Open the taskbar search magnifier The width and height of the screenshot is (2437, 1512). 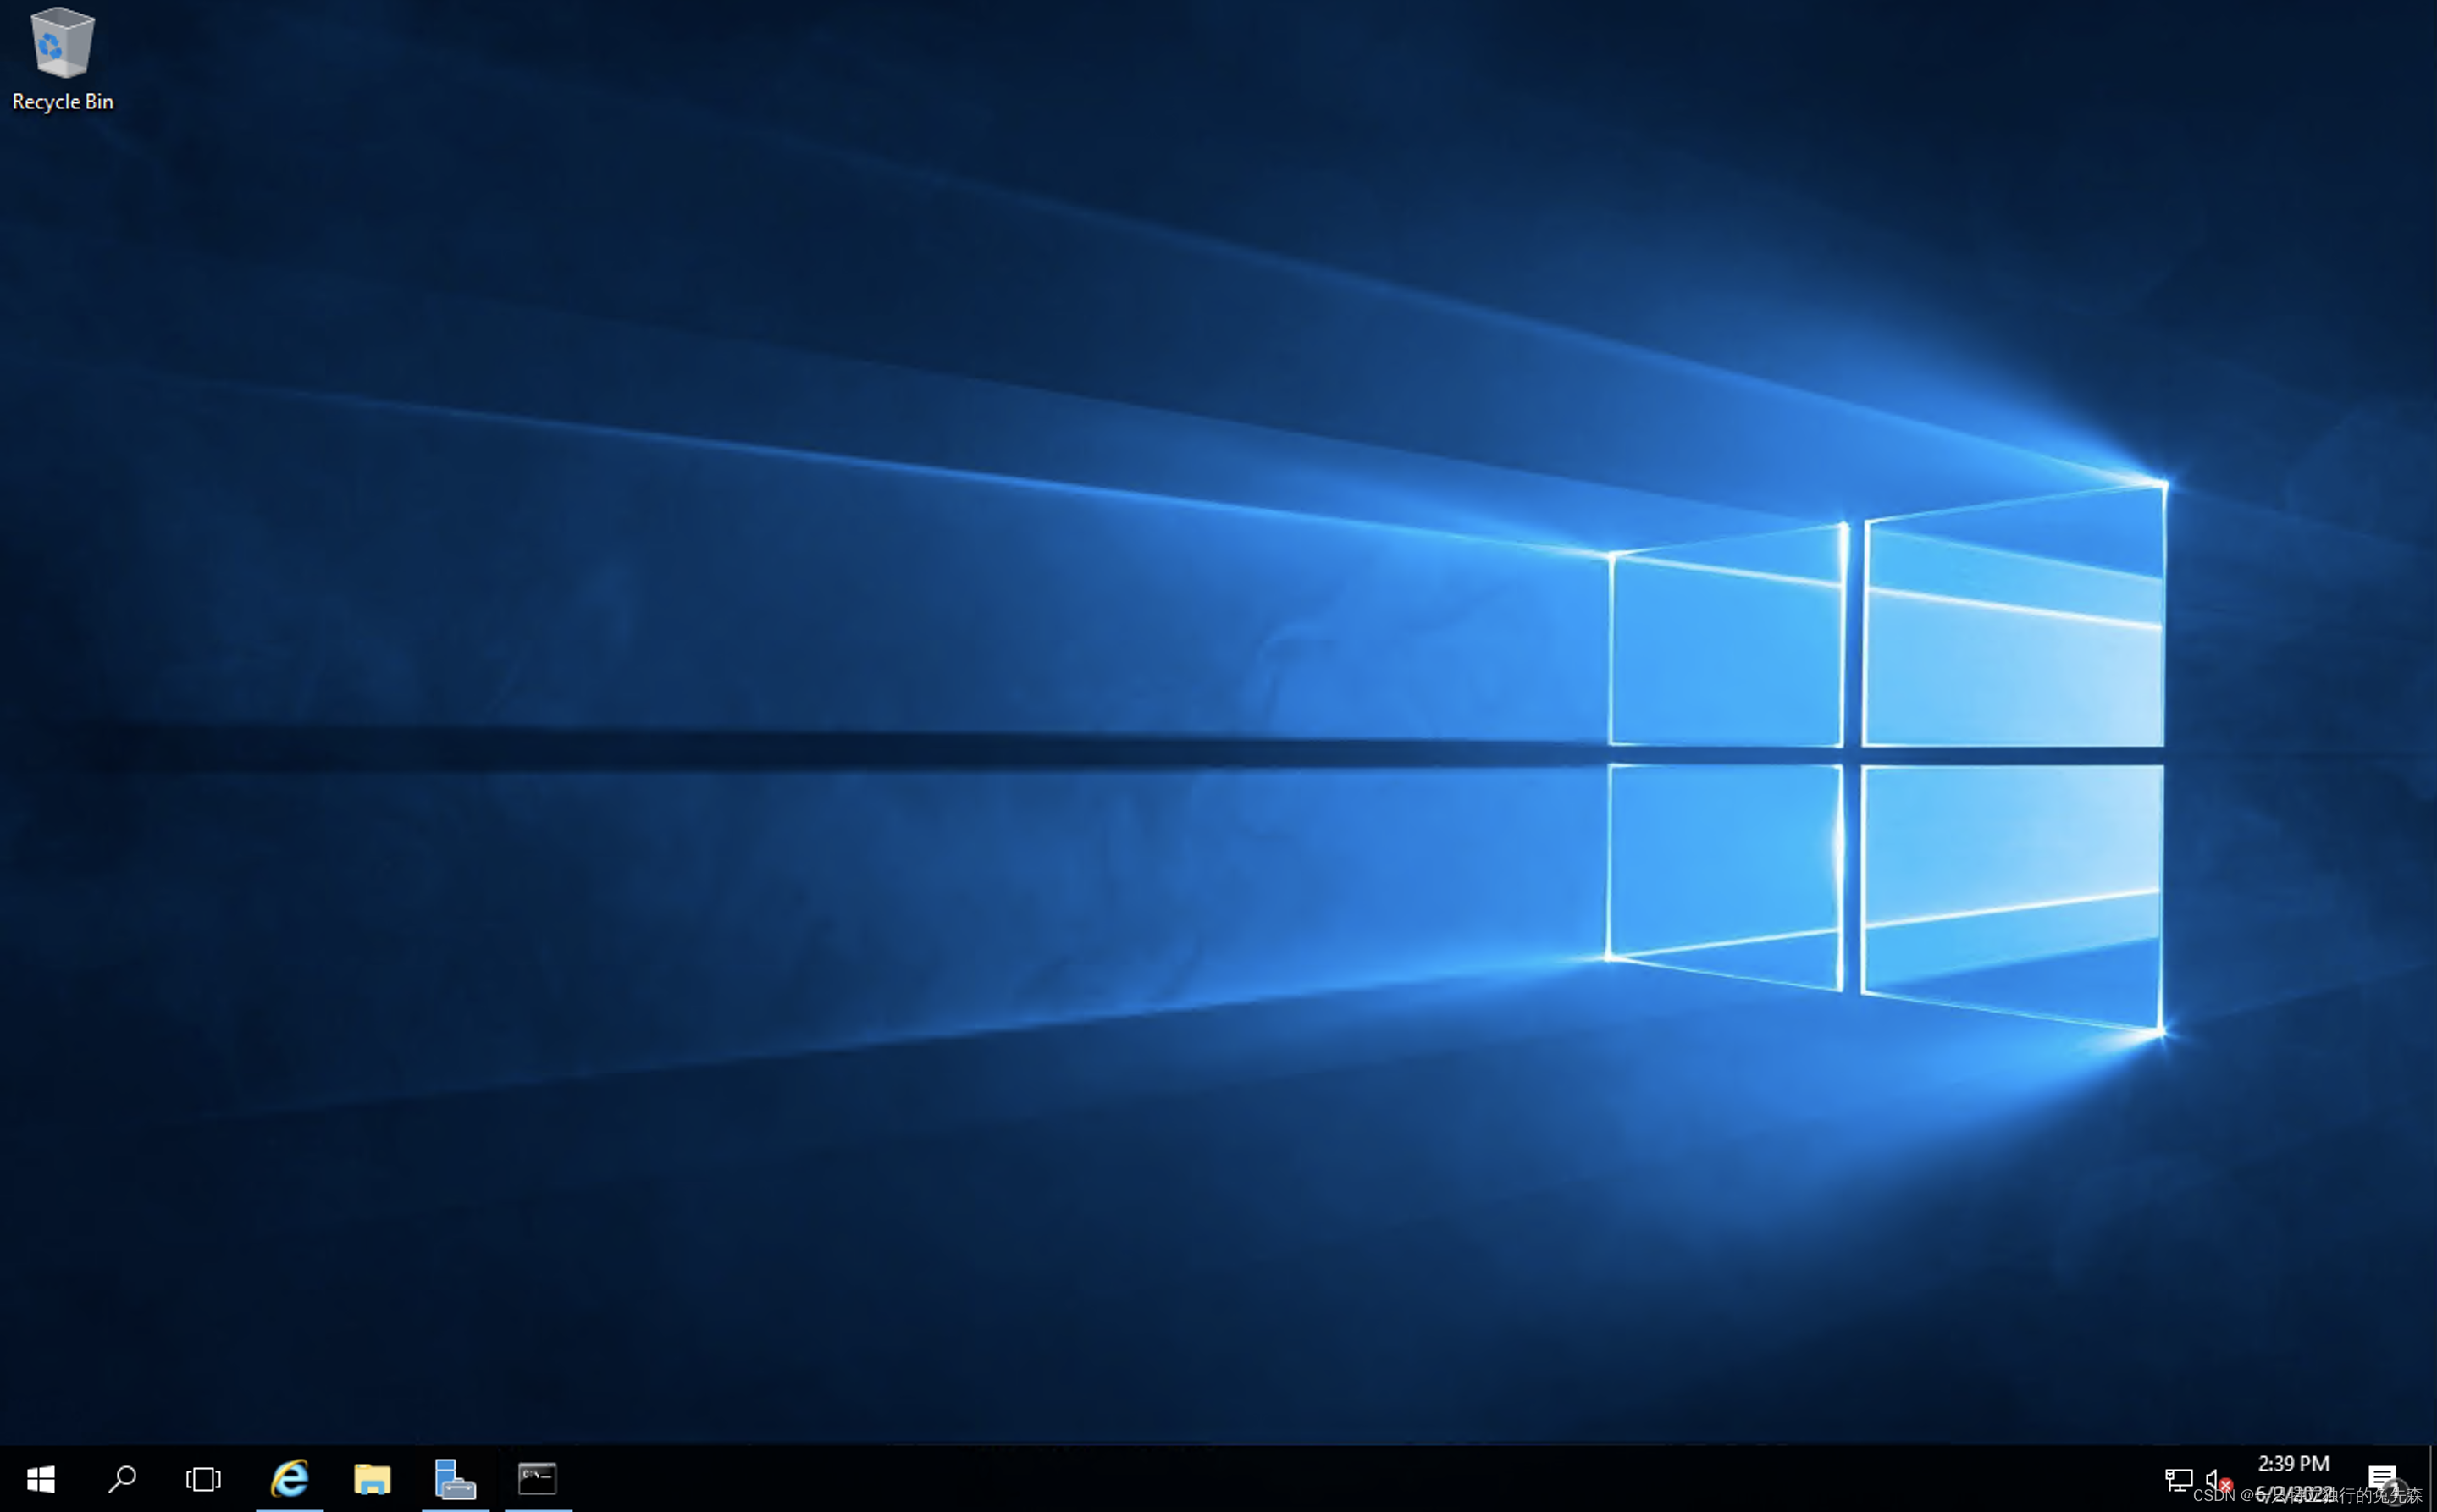click(122, 1478)
